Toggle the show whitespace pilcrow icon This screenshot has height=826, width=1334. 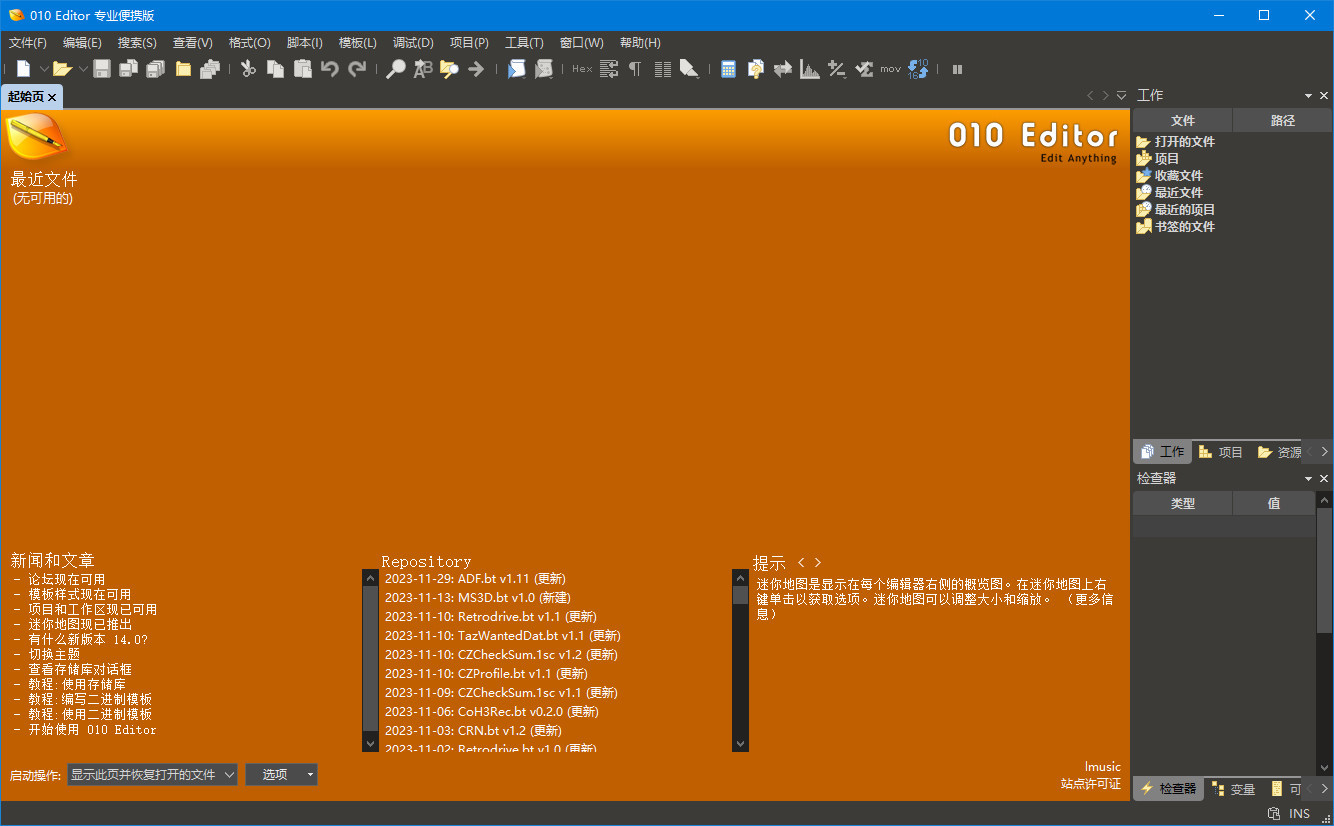coord(634,68)
